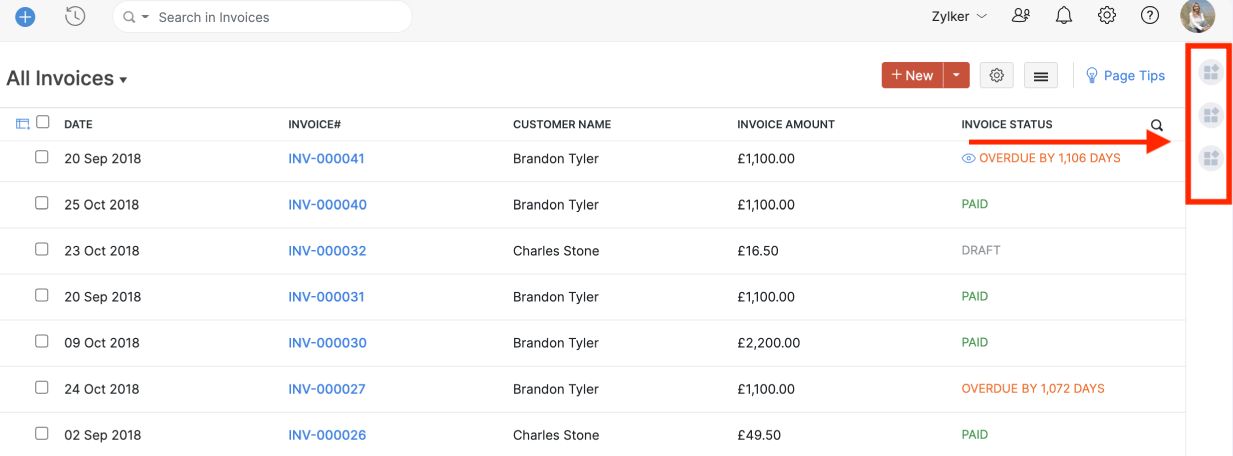Select the checkbox for INV-000032 row
1233x456 pixels.
pyautogui.click(x=42, y=249)
